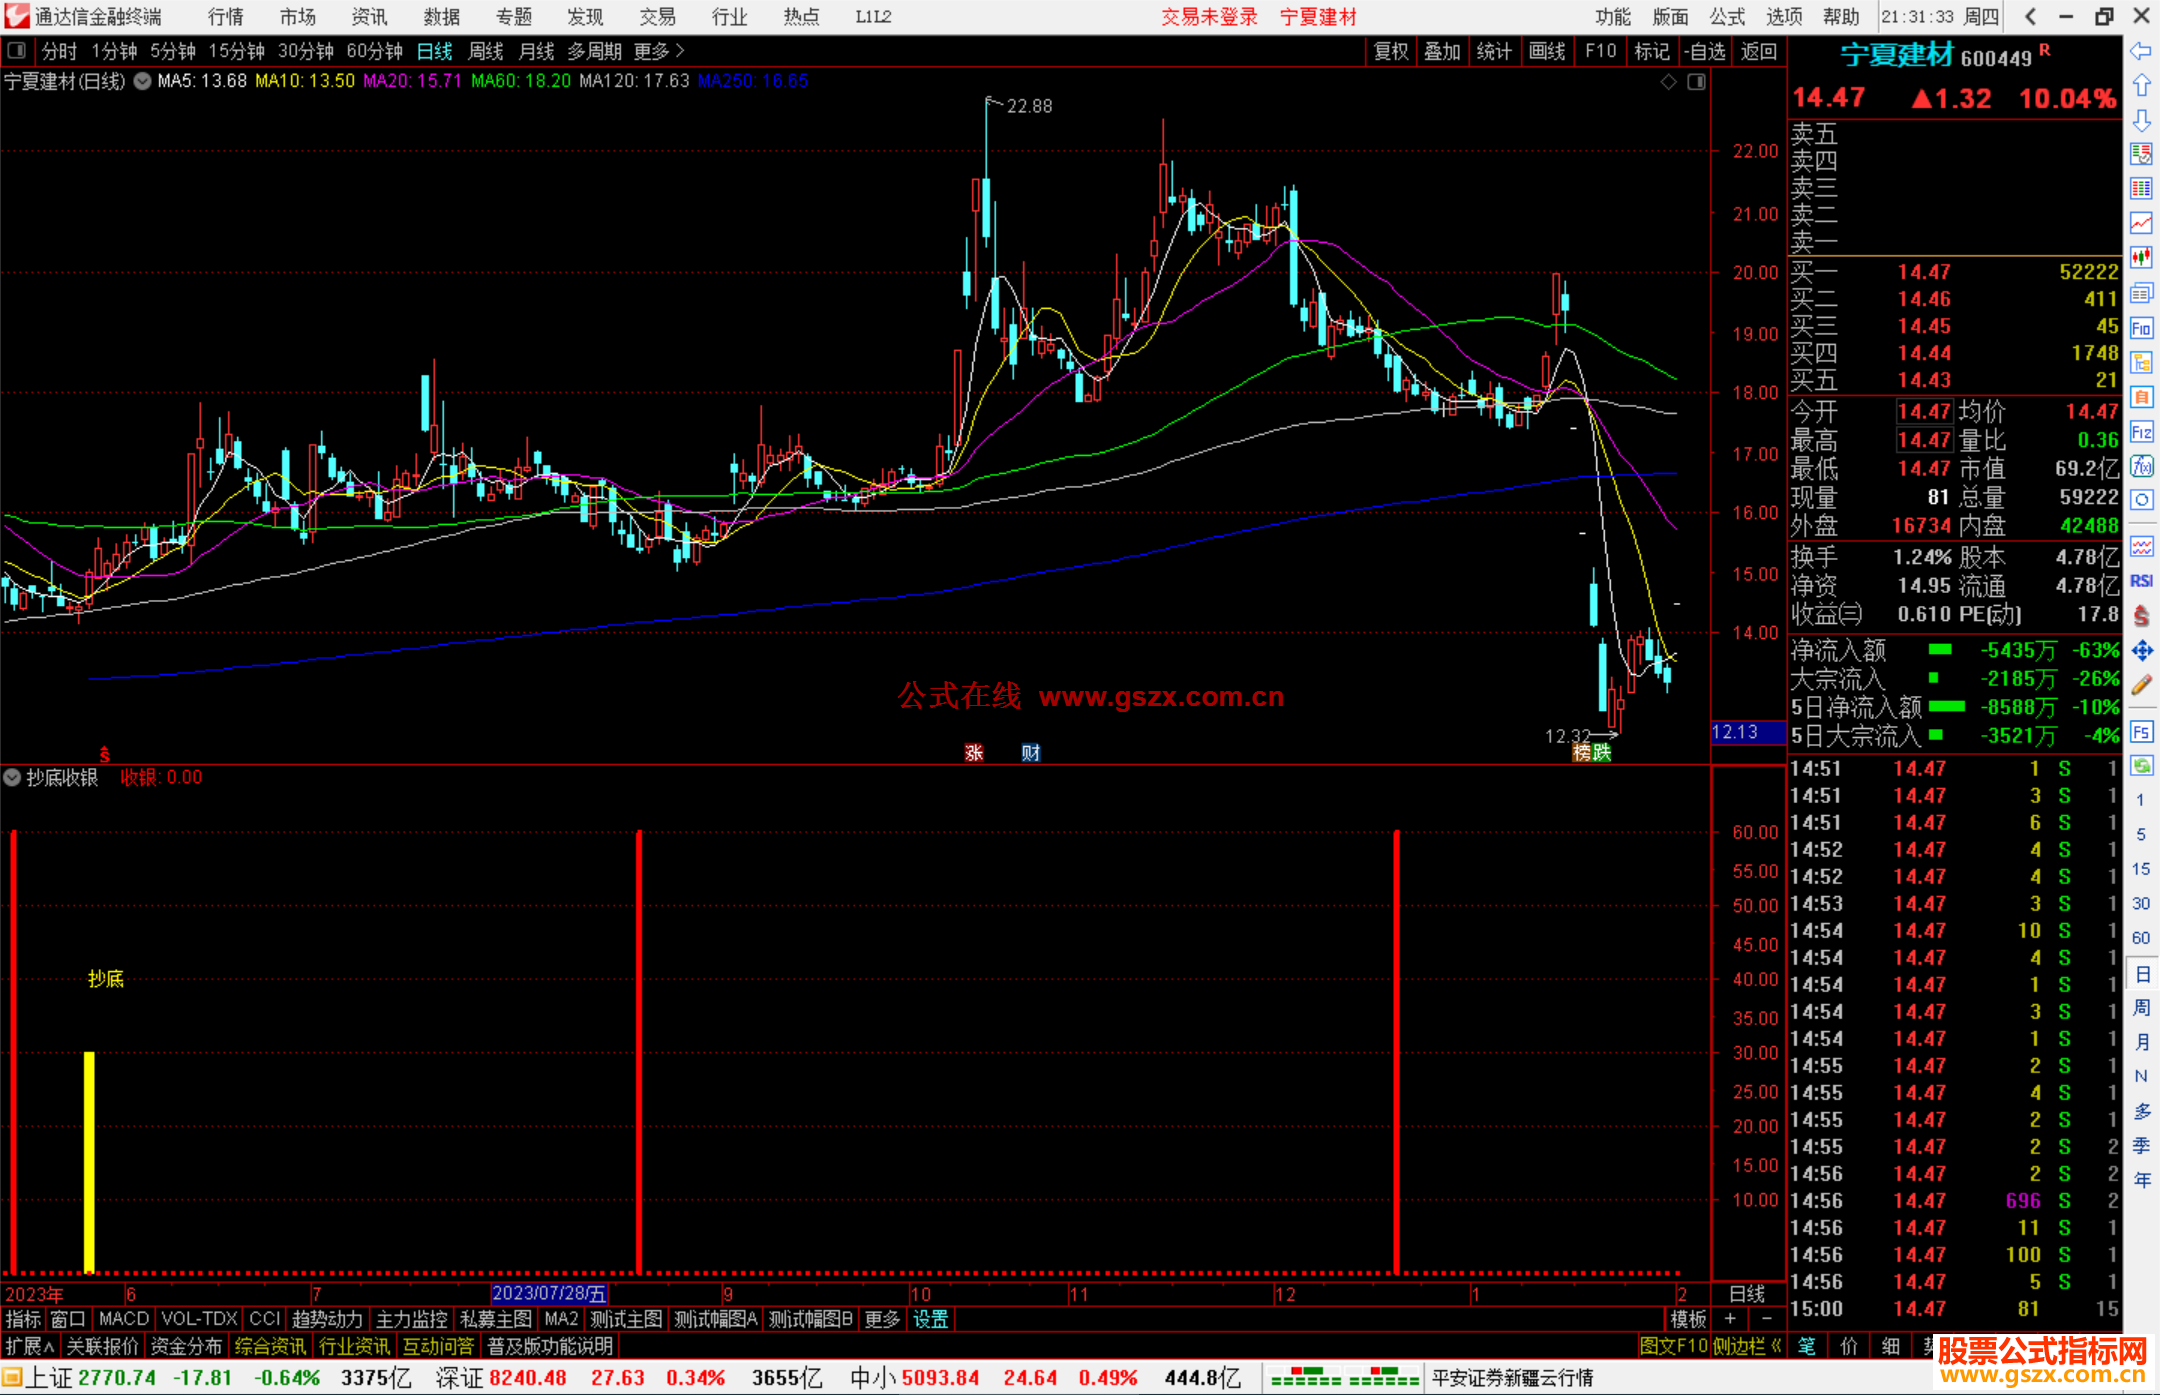Open the F10 sidebar icon
This screenshot has height=1395, width=2160.
[2141, 329]
